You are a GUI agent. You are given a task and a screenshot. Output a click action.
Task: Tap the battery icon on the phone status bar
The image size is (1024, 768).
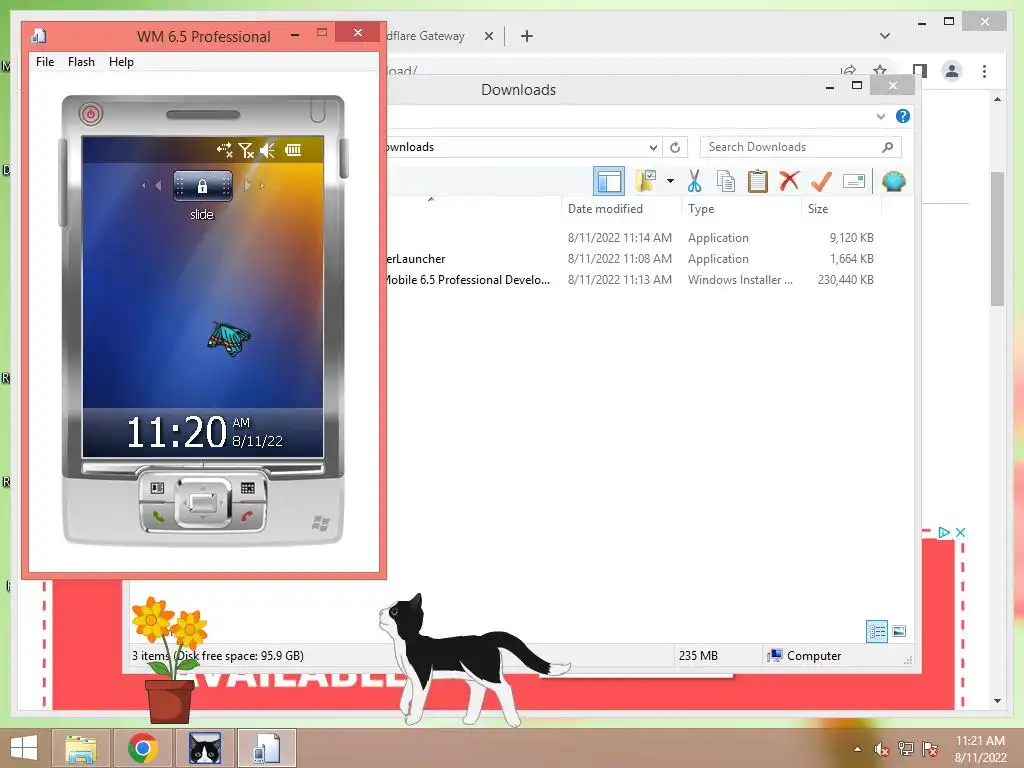[293, 150]
